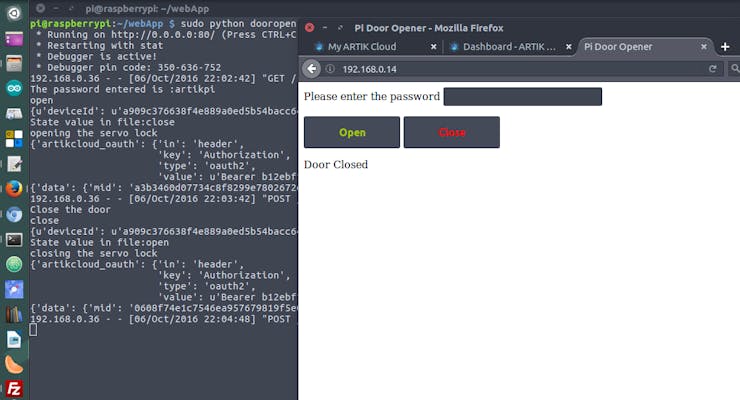The height and width of the screenshot is (400, 740).
Task: Click the terminal cursor block at the bottom
Action: 33,330
